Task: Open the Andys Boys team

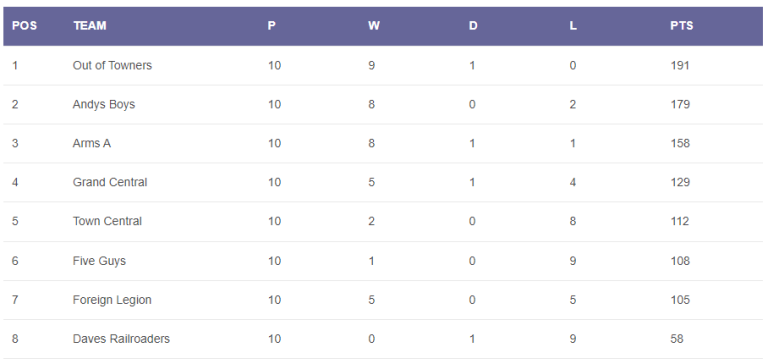Action: (104, 104)
